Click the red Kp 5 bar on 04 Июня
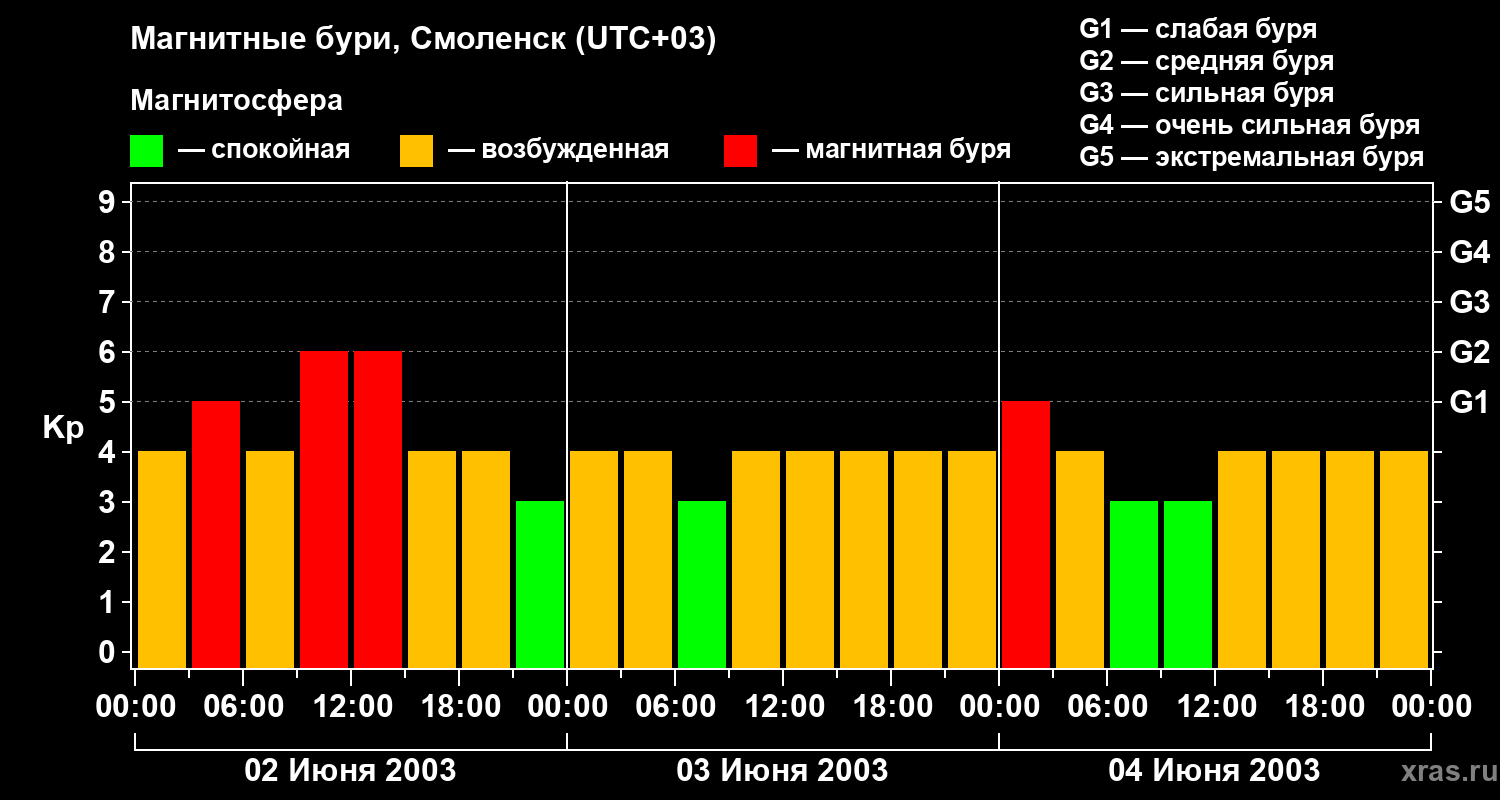The image size is (1500, 800). click(x=1026, y=535)
